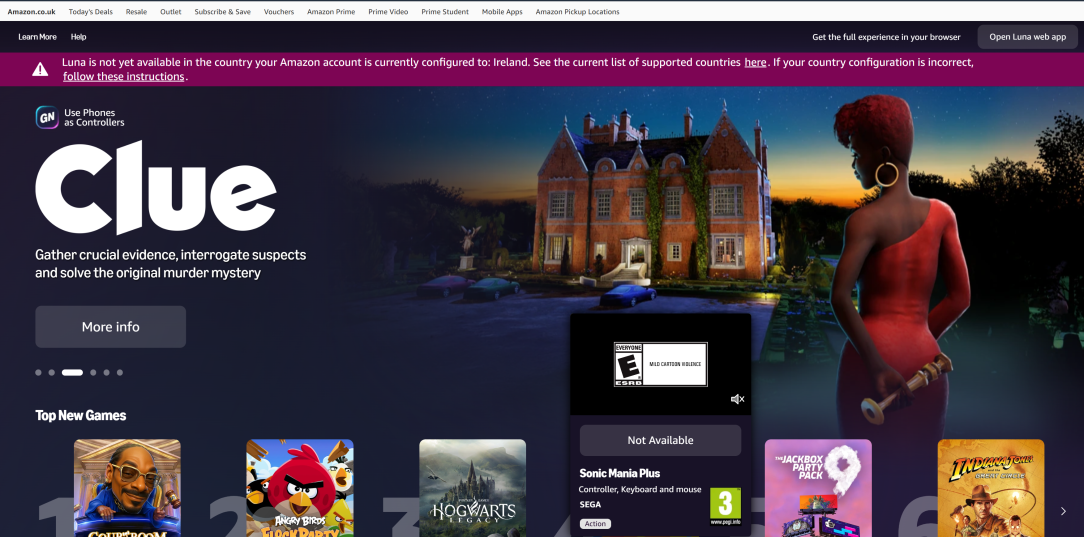Open Indiana Jones Great Circle thumbnail
Viewport: 1084px width, 537px height.
[x=991, y=488]
